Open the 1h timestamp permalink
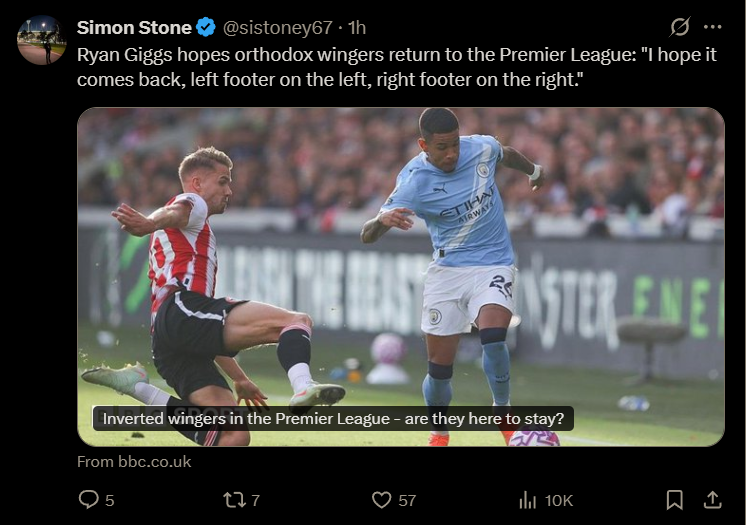This screenshot has width=746, height=525. pos(357,27)
